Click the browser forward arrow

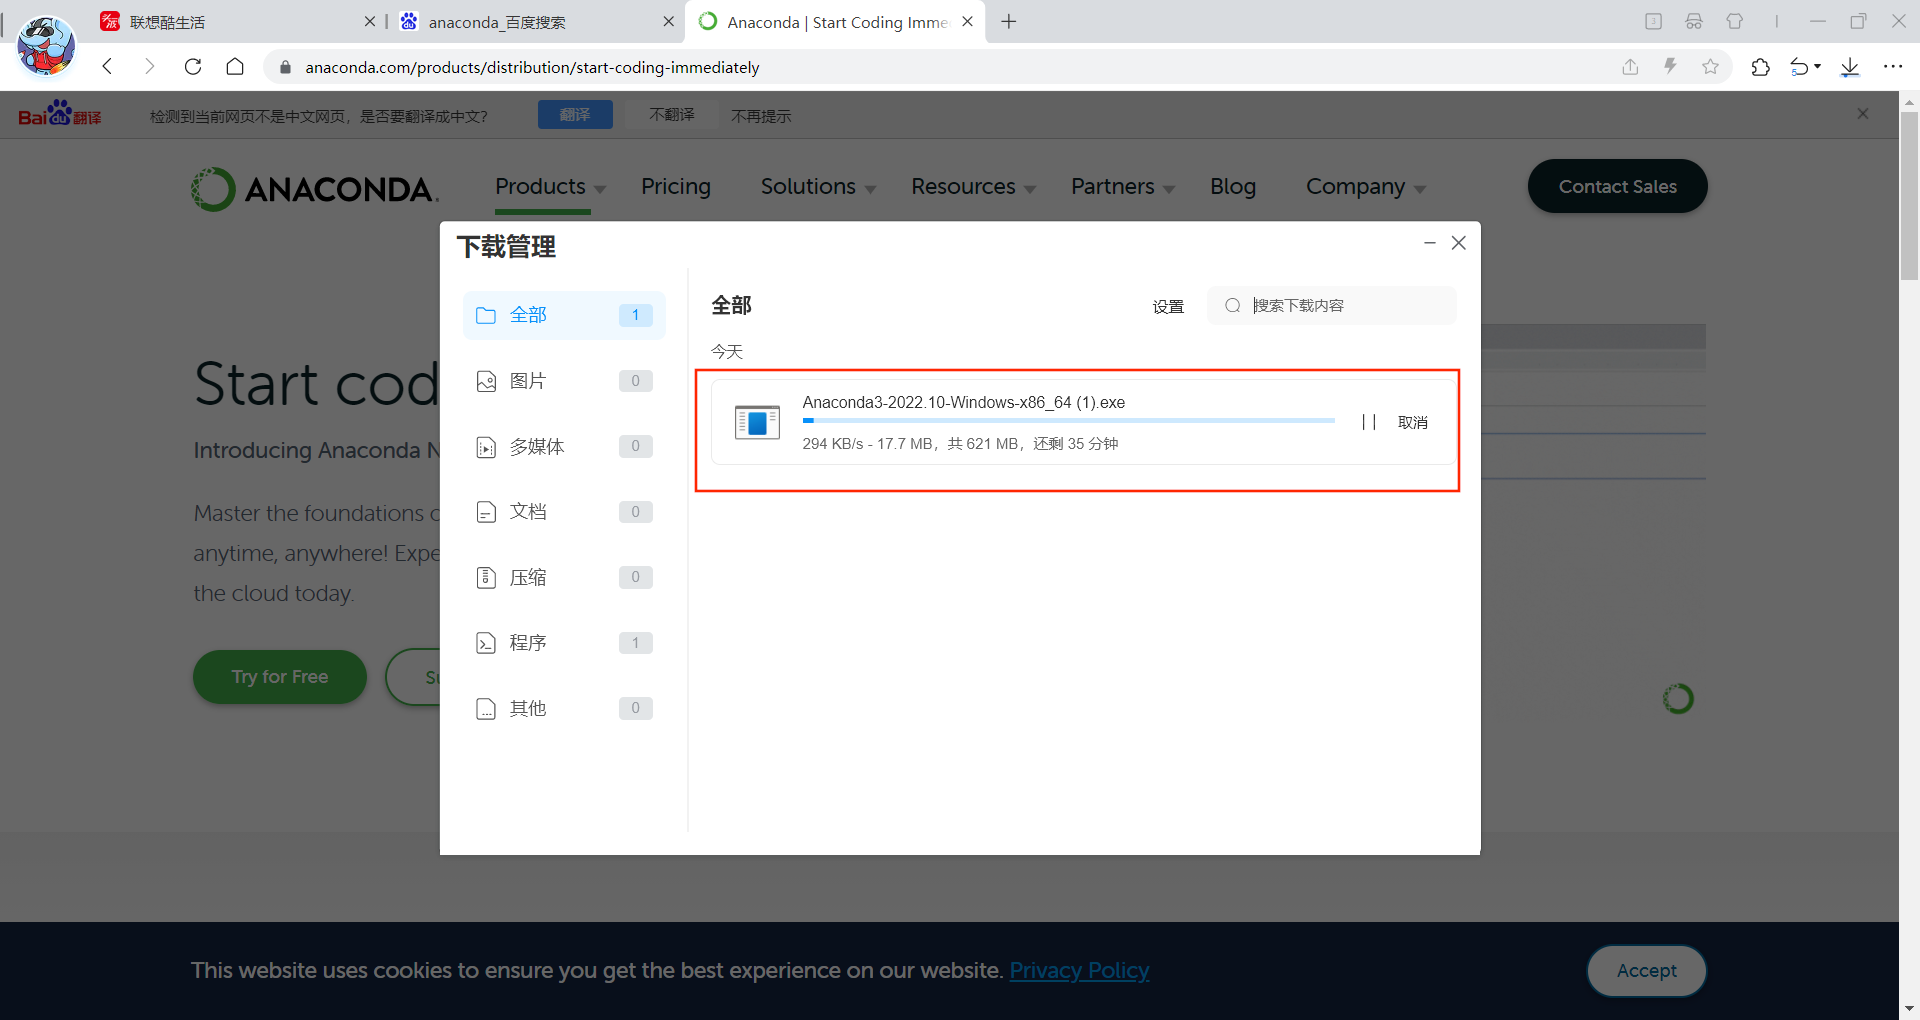150,67
